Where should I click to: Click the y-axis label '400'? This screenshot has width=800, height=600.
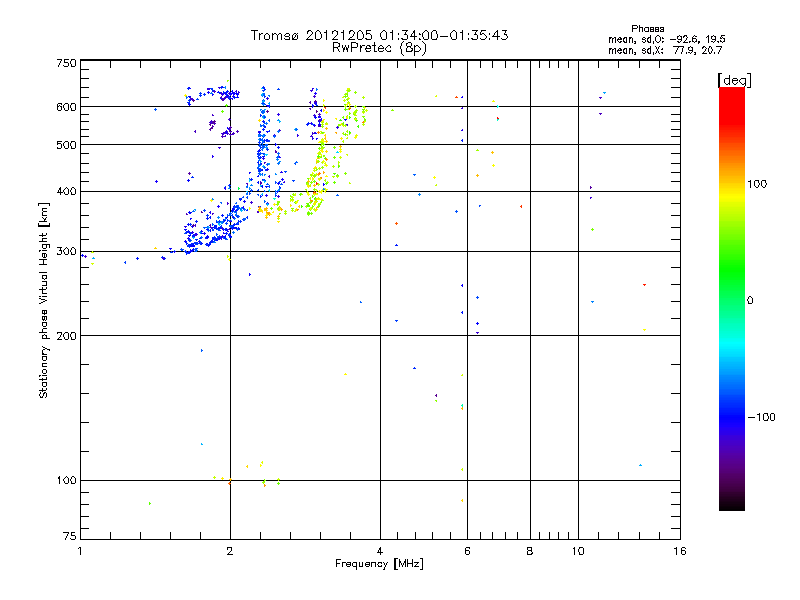point(66,191)
